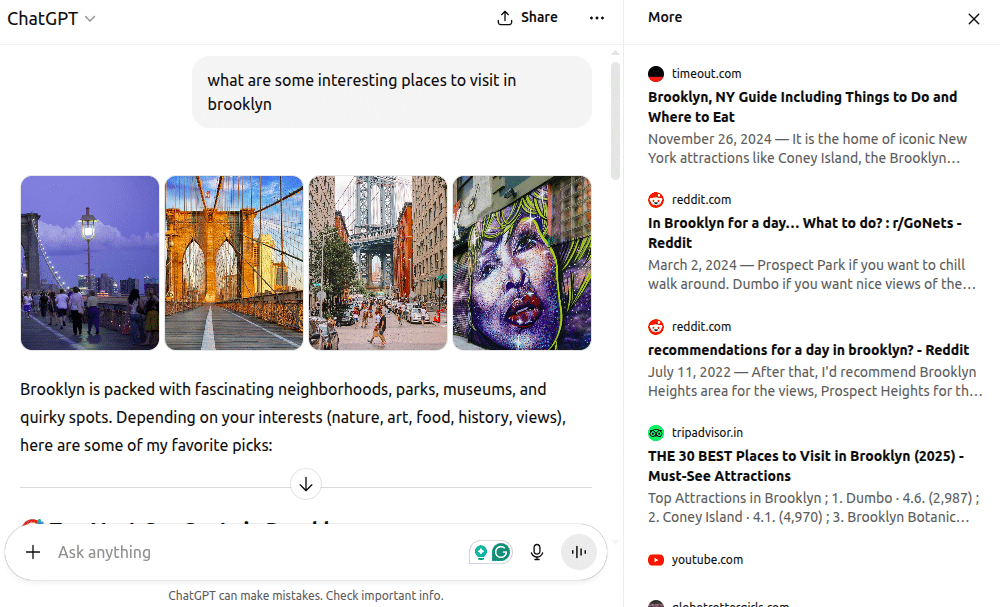Open 'recommendations for a day in brooklyn' link

pyautogui.click(x=808, y=350)
